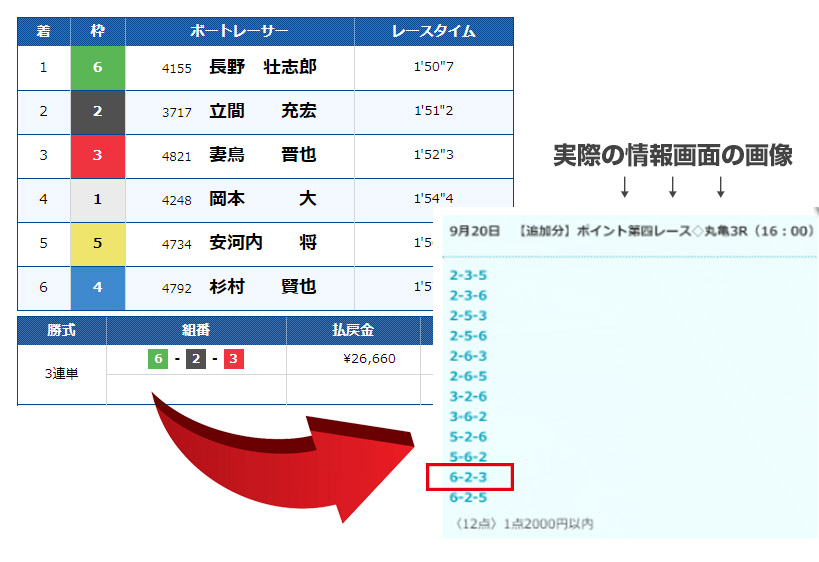Click the small green 6 badge in the 3連単 row

tap(158, 359)
